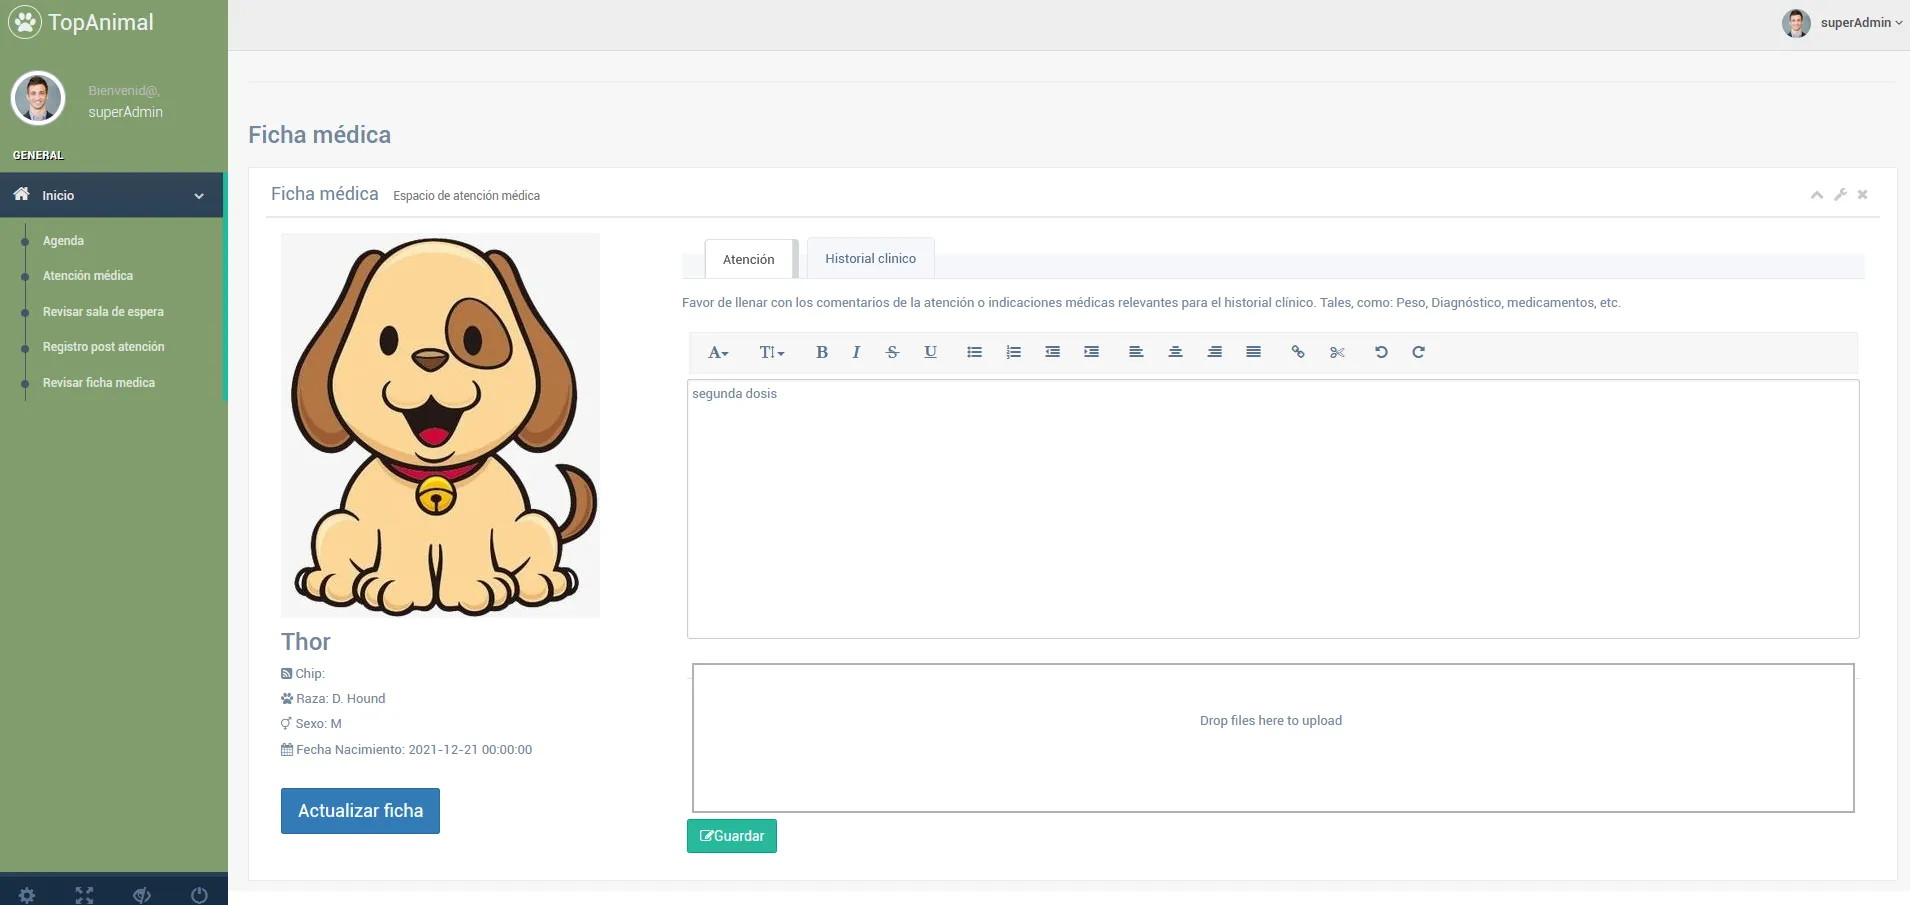Screen dimensions: 1910x905
Task: Toggle fullscreen from sidebar footer
Action: click(x=84, y=895)
